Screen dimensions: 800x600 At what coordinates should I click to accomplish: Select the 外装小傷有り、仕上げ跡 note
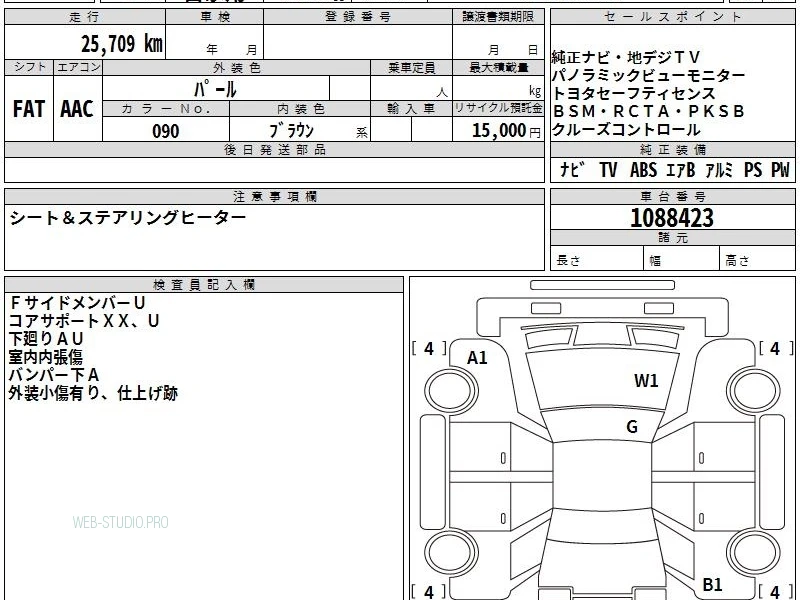coord(93,393)
